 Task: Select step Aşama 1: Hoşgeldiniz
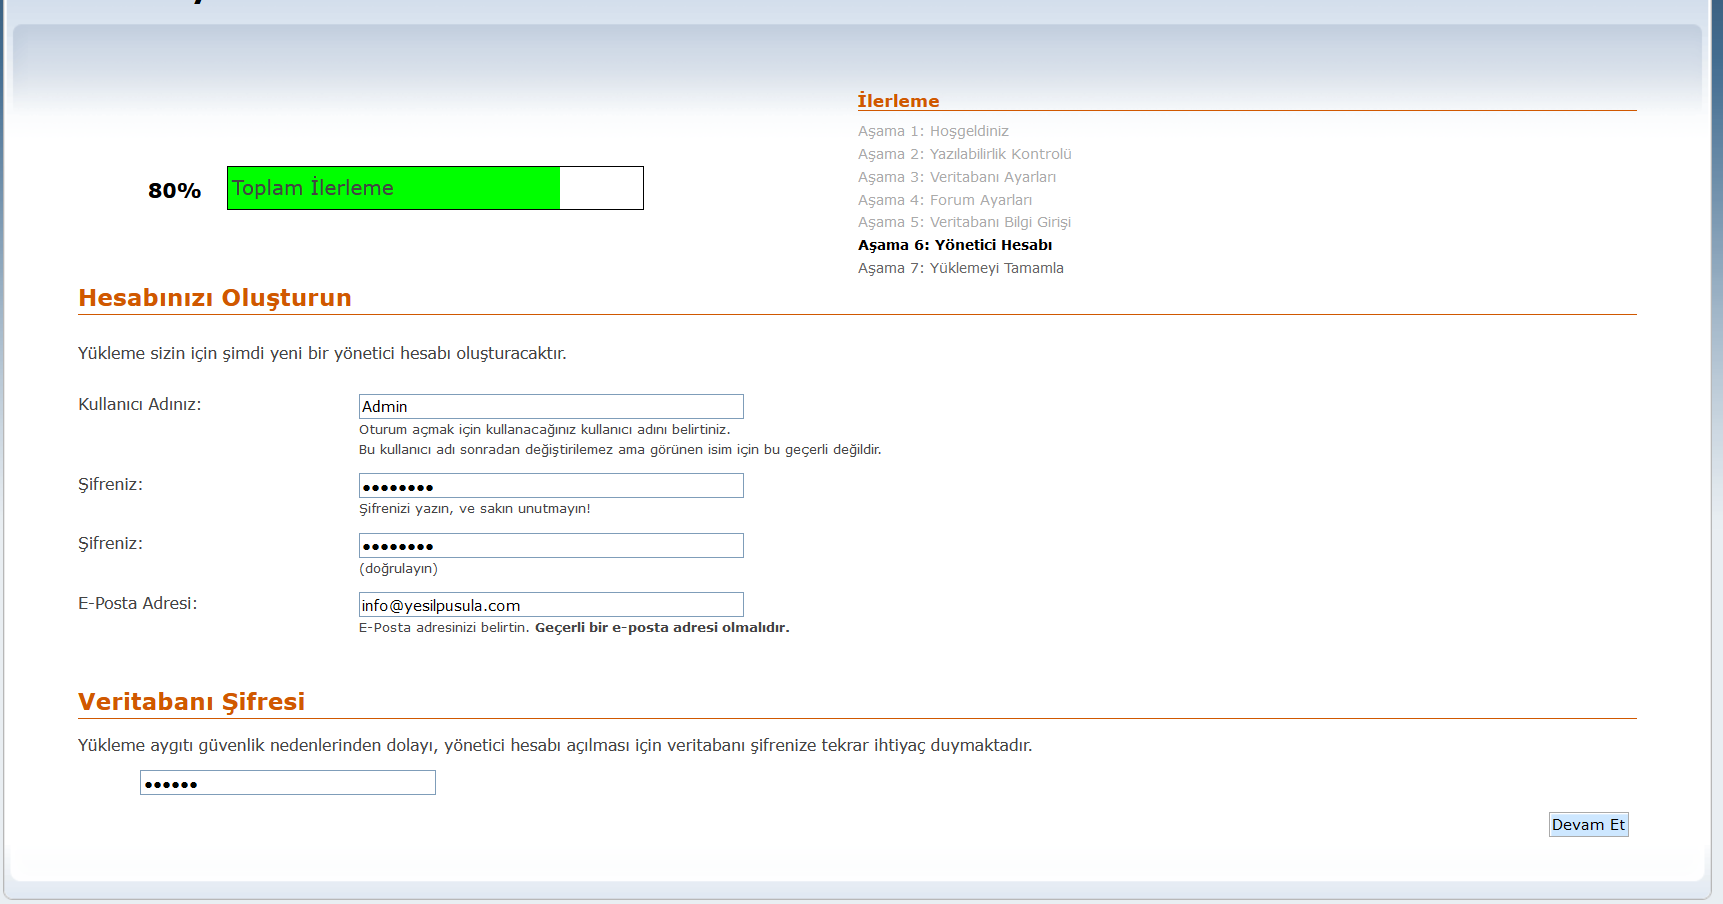pyautogui.click(x=932, y=131)
